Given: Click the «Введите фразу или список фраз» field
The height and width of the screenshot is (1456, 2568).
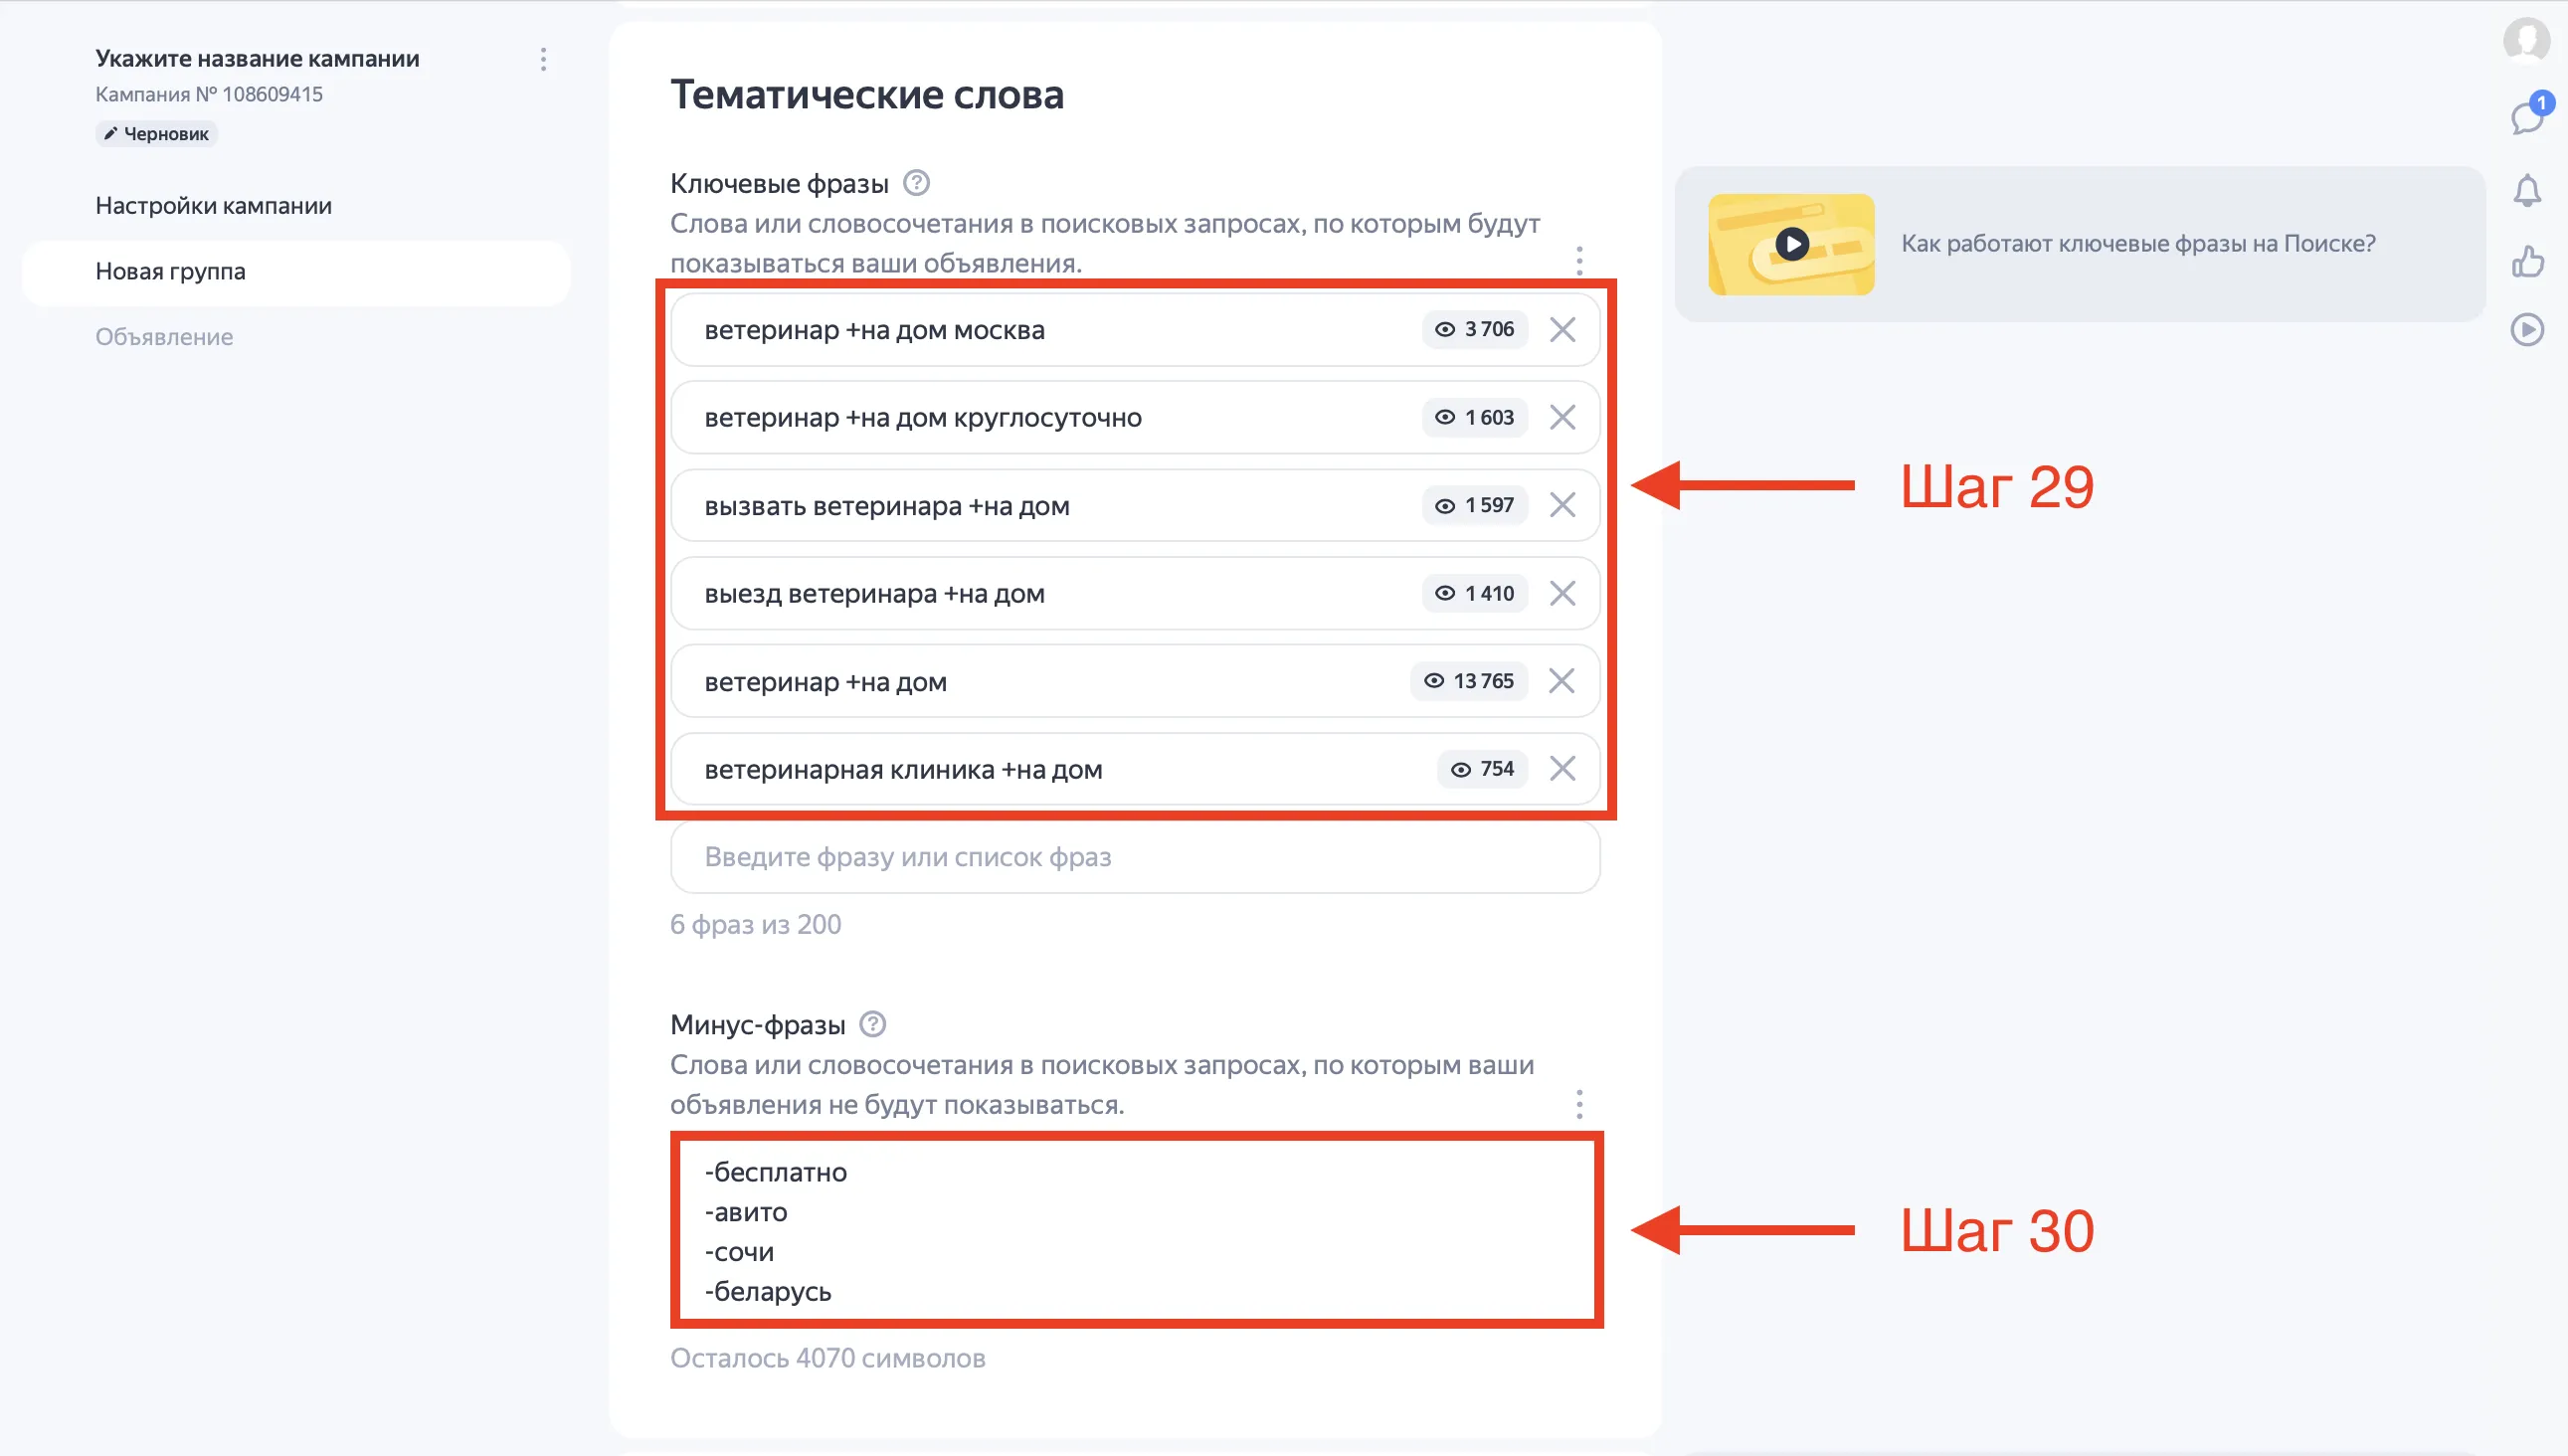Looking at the screenshot, I should pyautogui.click(x=1134, y=857).
